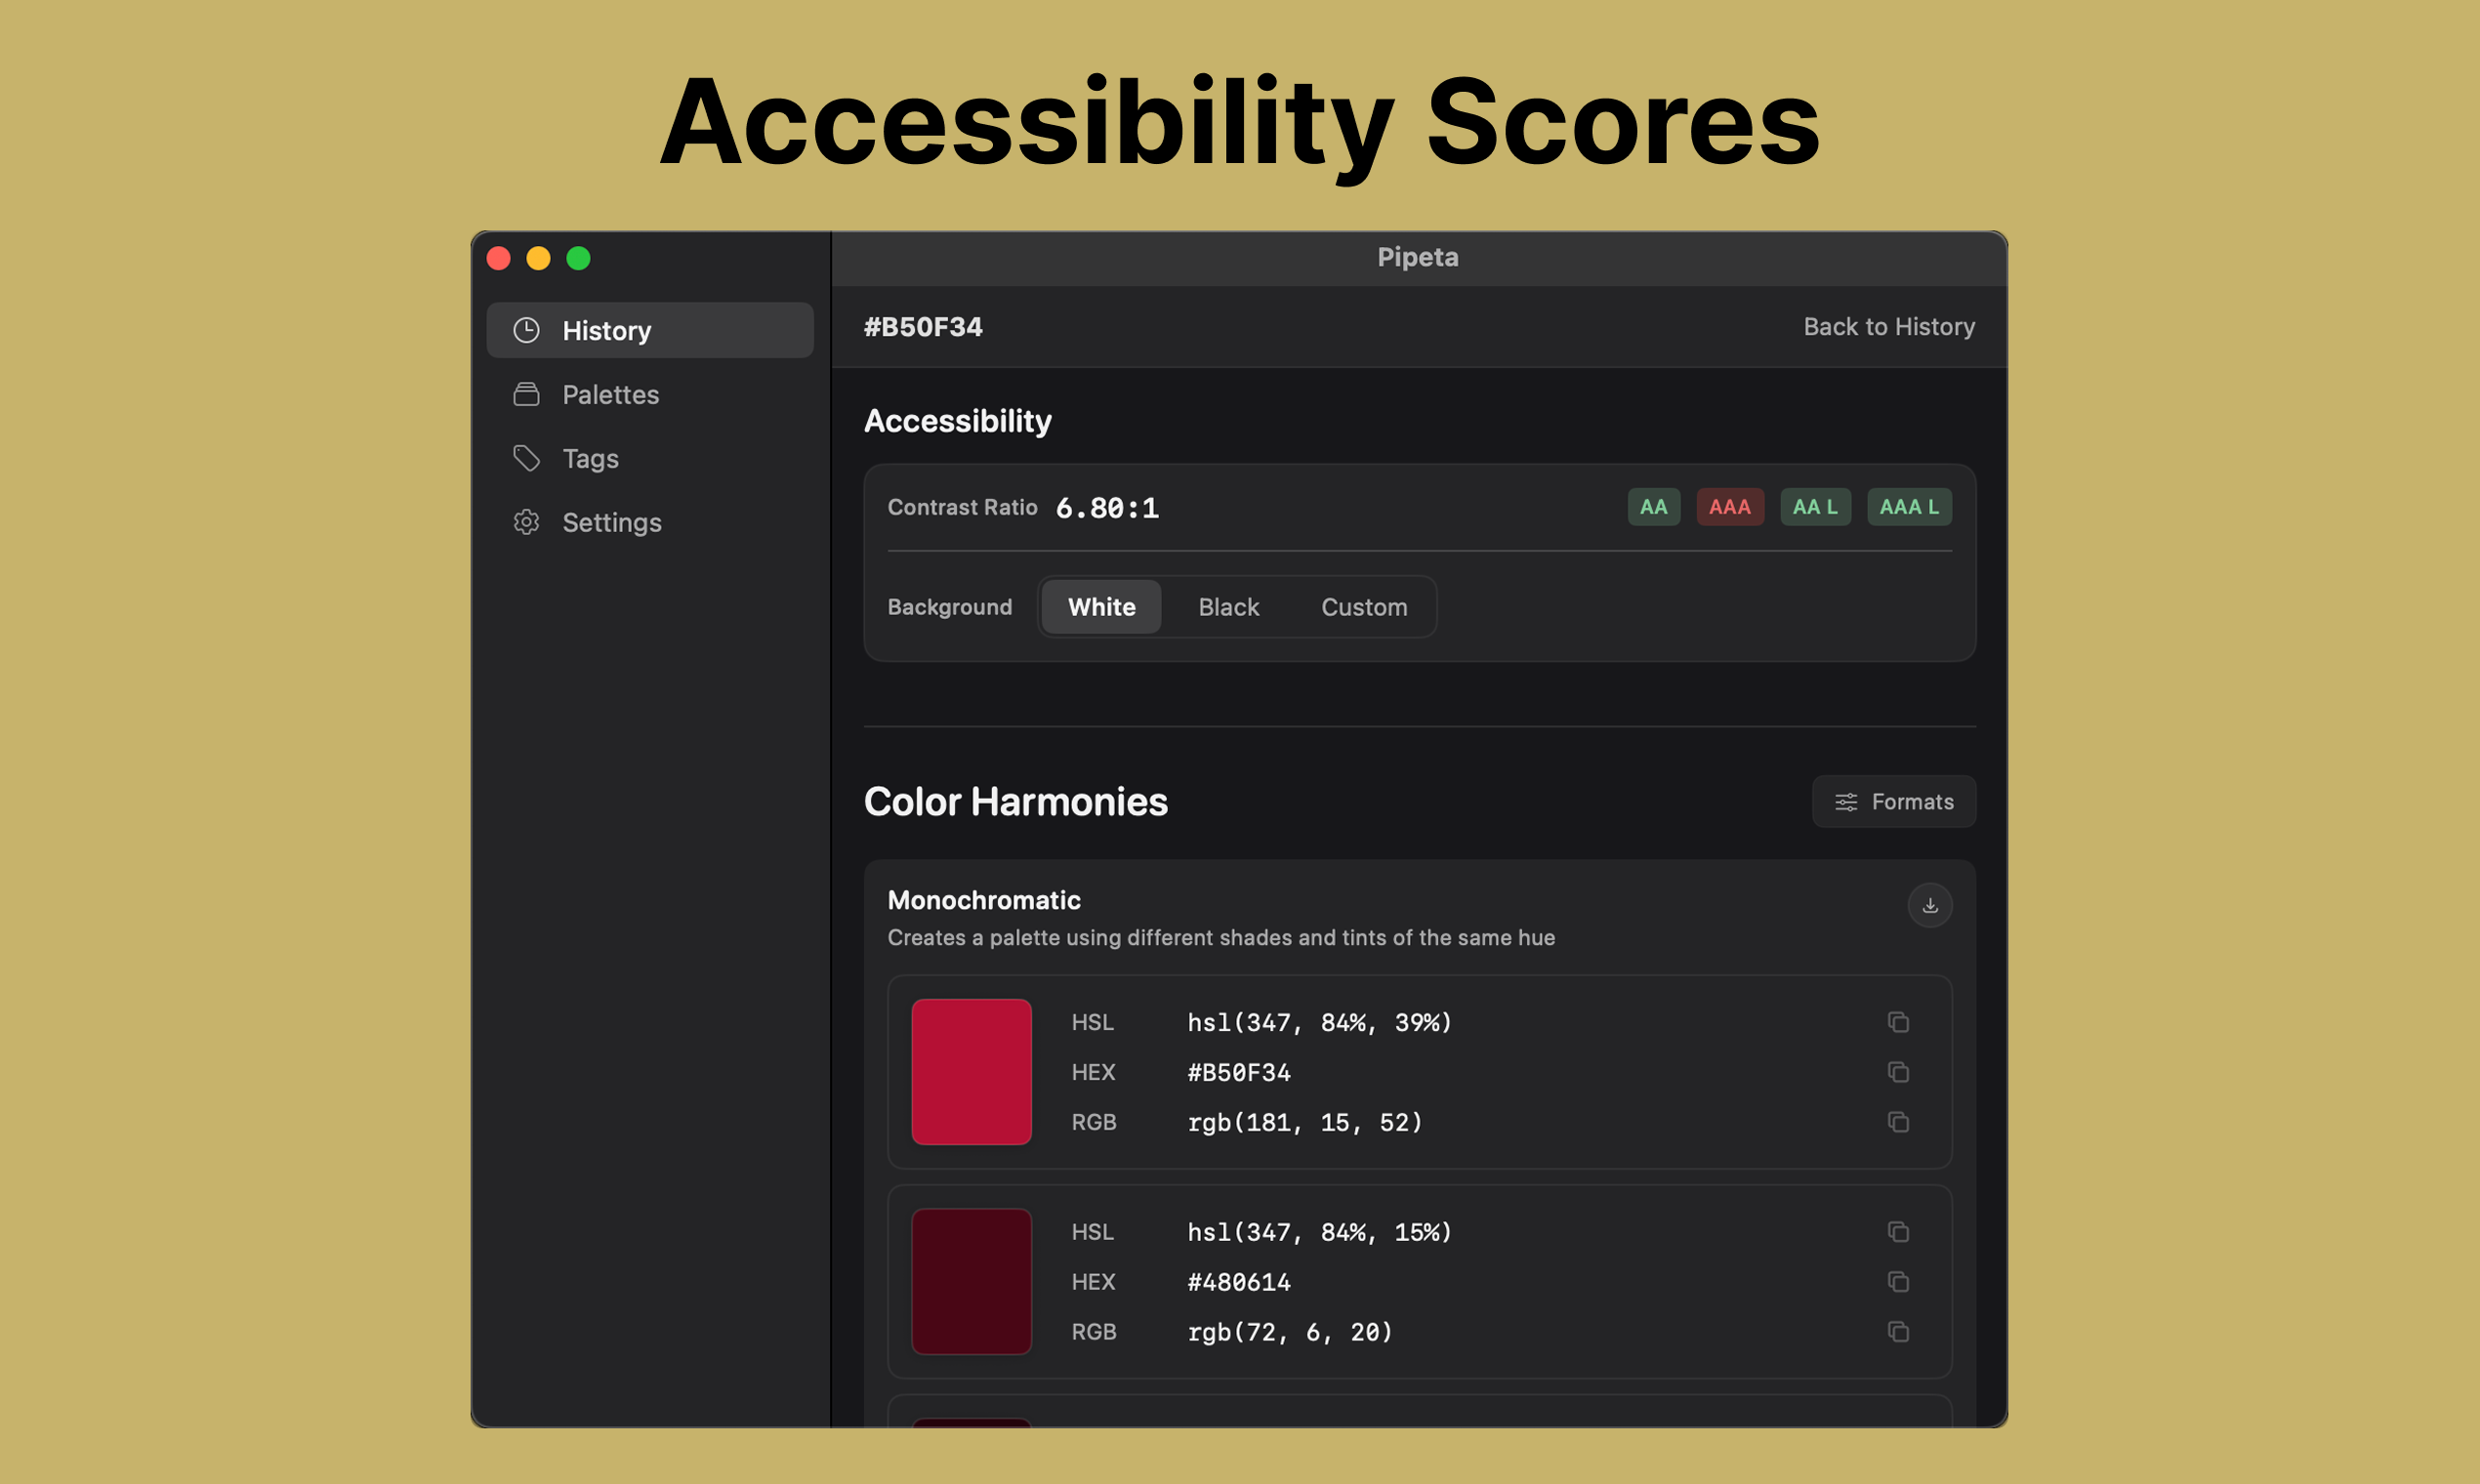Click the Tags label icon in sidebar

526,458
